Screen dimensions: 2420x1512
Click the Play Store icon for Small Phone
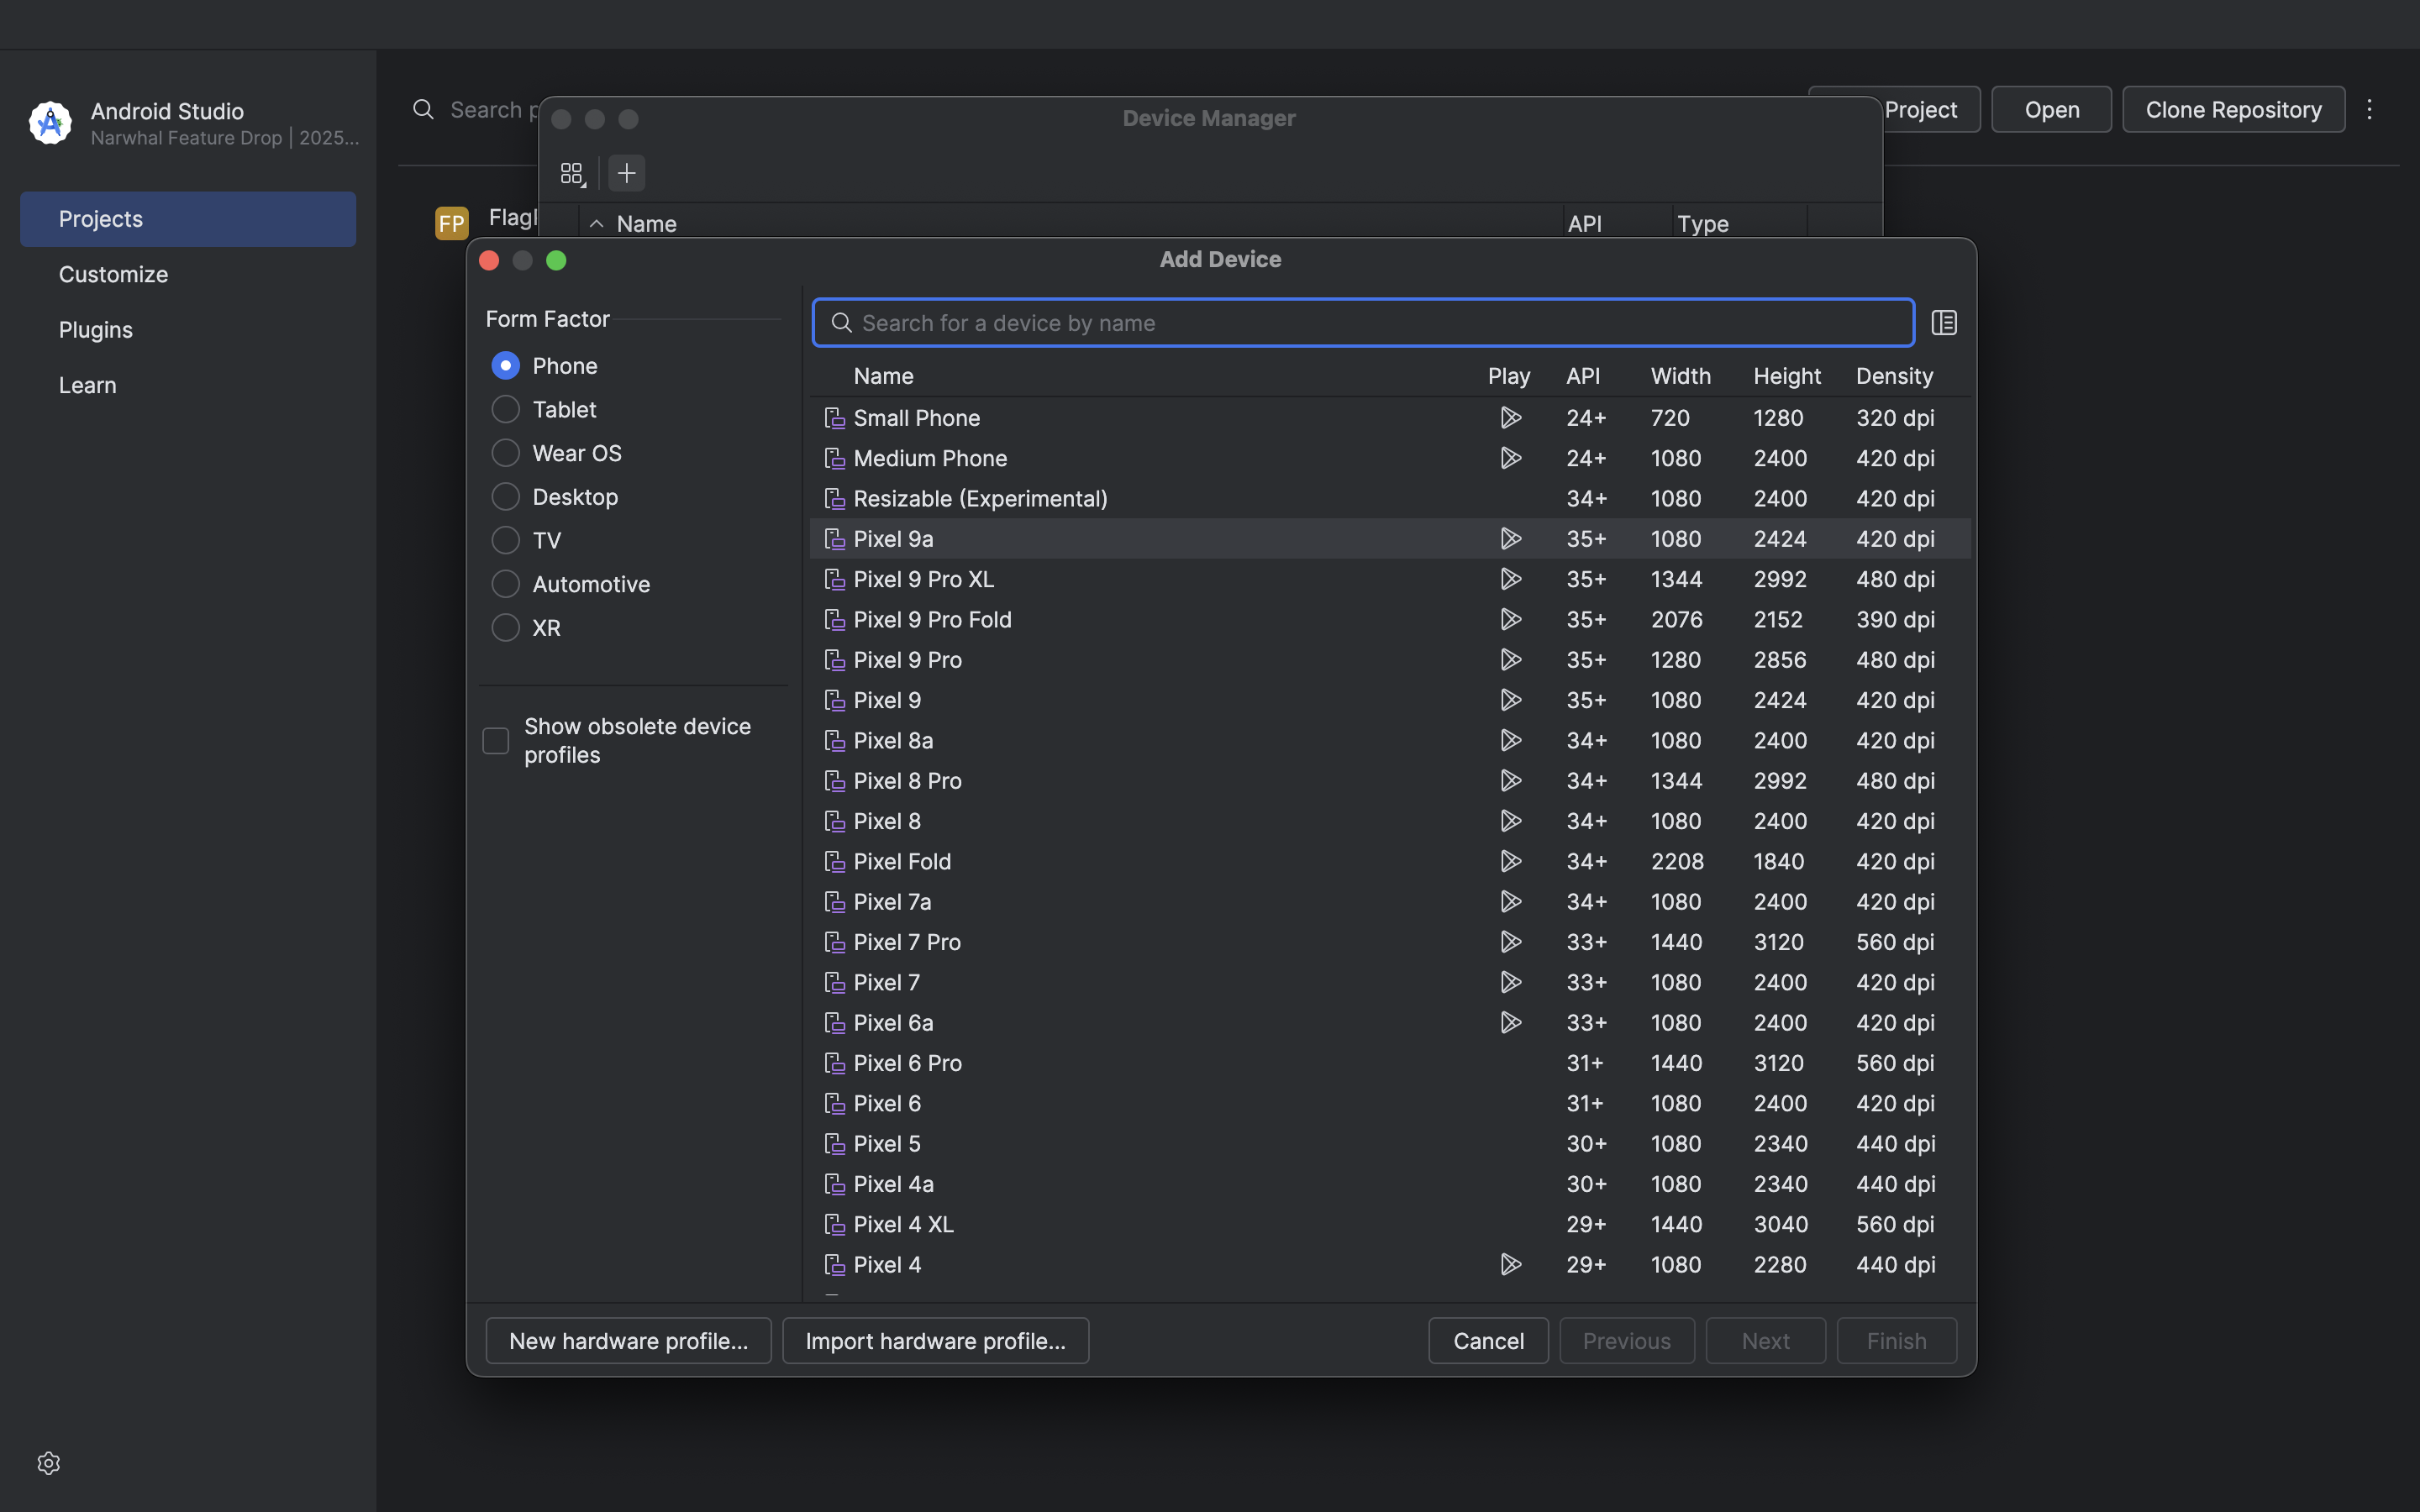tap(1510, 418)
